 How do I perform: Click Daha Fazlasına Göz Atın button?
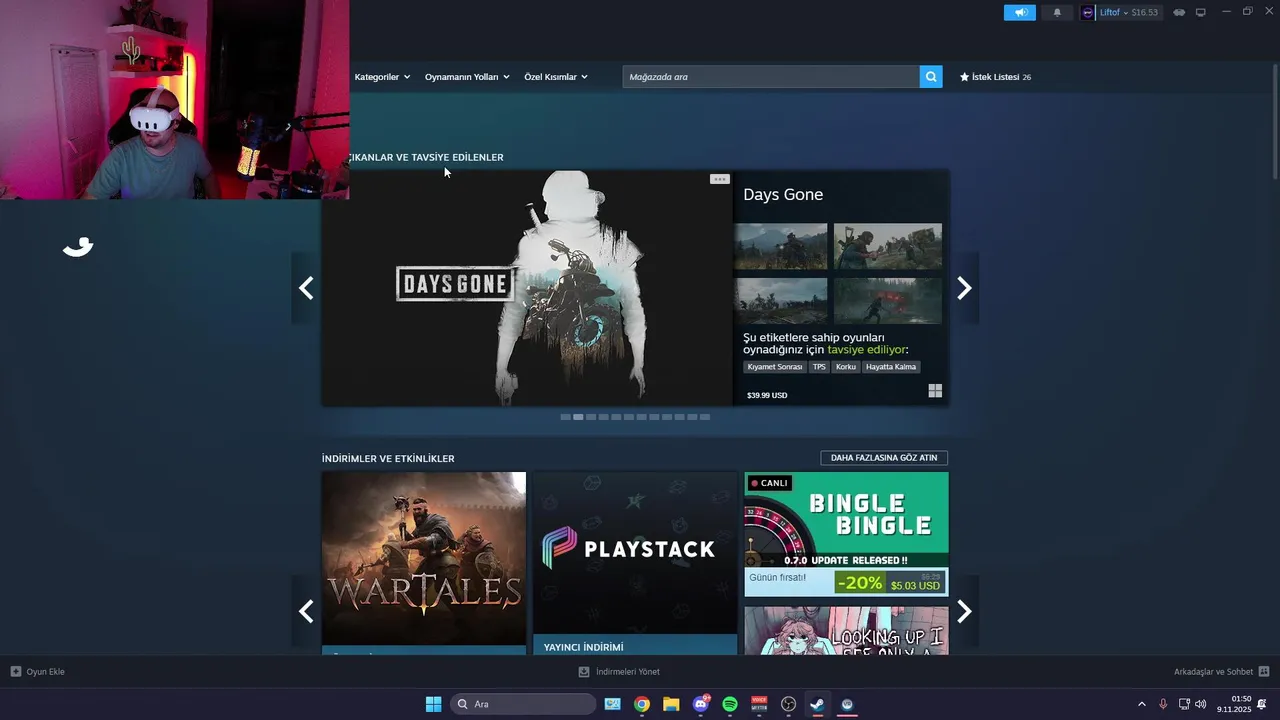pos(884,458)
